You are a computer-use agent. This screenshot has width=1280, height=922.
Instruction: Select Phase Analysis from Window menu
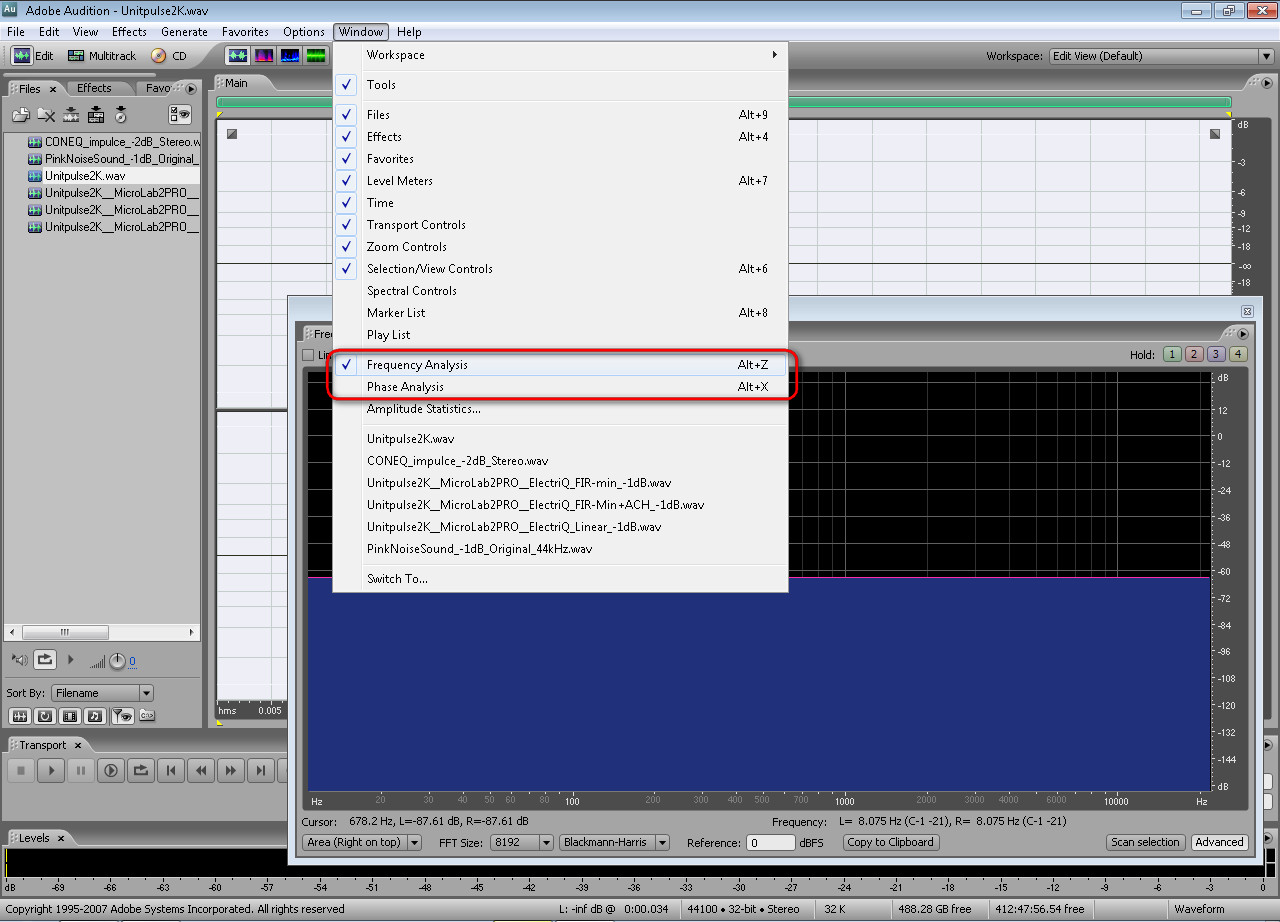[x=560, y=387]
